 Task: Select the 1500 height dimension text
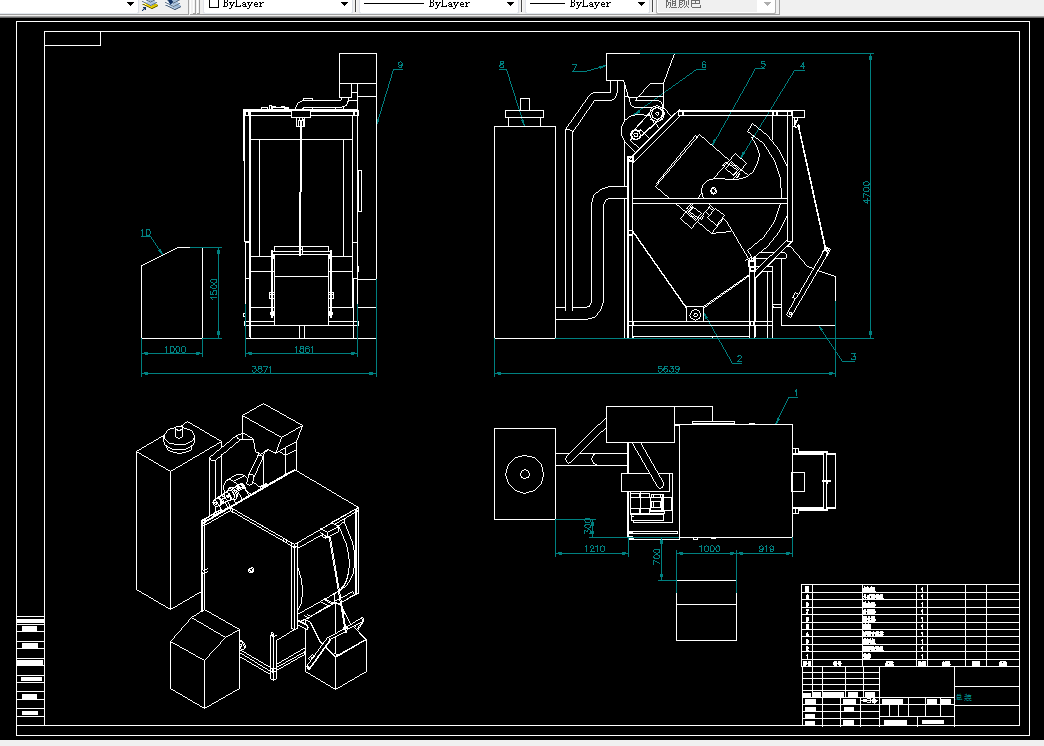point(214,289)
